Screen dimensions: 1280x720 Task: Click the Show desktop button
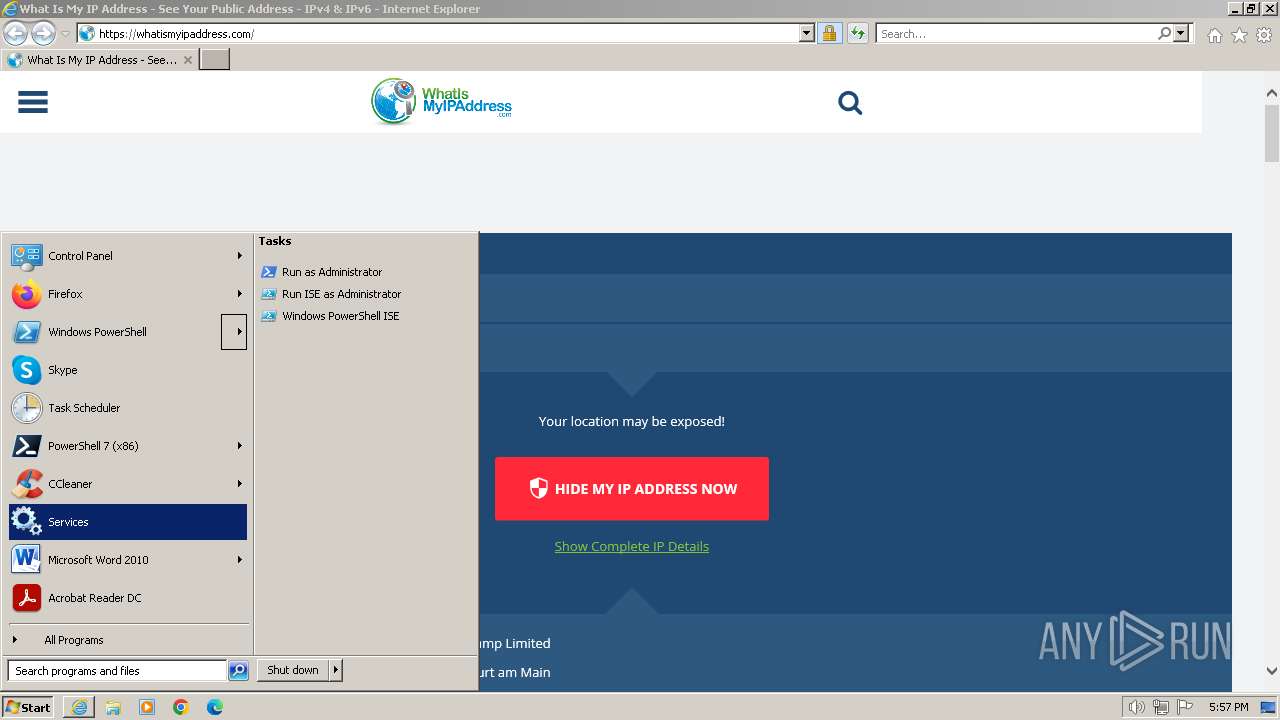[x=1269, y=707]
